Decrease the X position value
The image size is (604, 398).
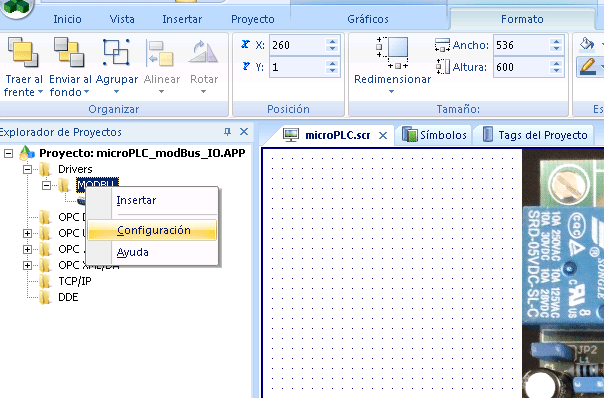click(x=332, y=49)
